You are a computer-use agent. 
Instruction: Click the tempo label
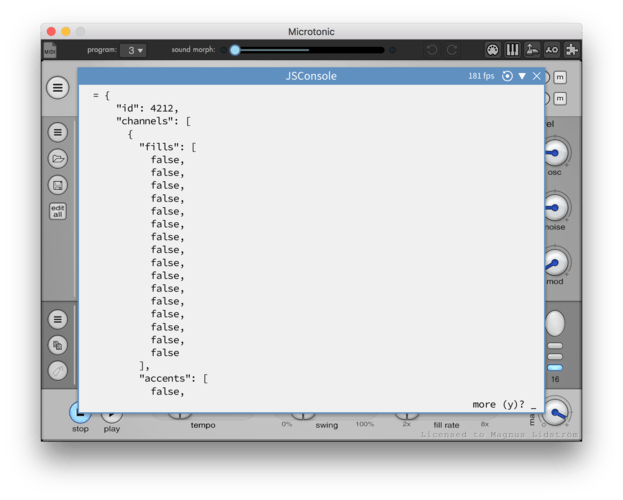tap(203, 425)
